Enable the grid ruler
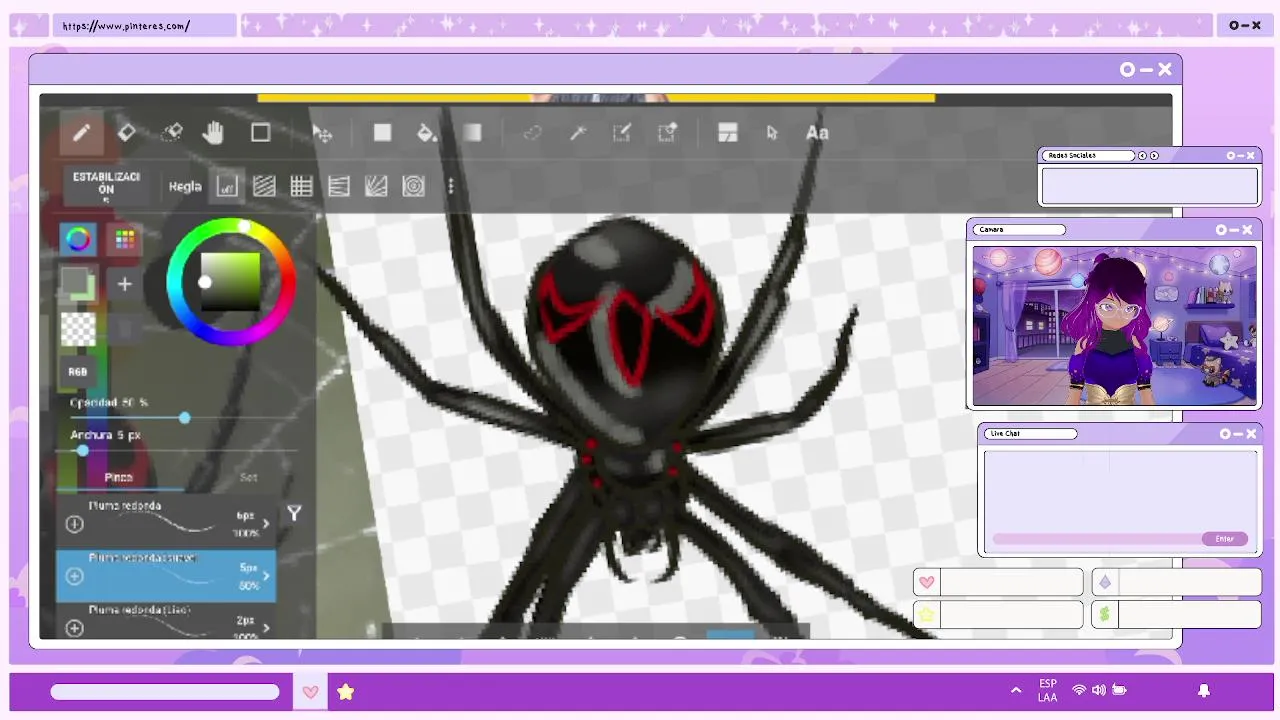Screen dimensions: 1280x720 tap(301, 186)
